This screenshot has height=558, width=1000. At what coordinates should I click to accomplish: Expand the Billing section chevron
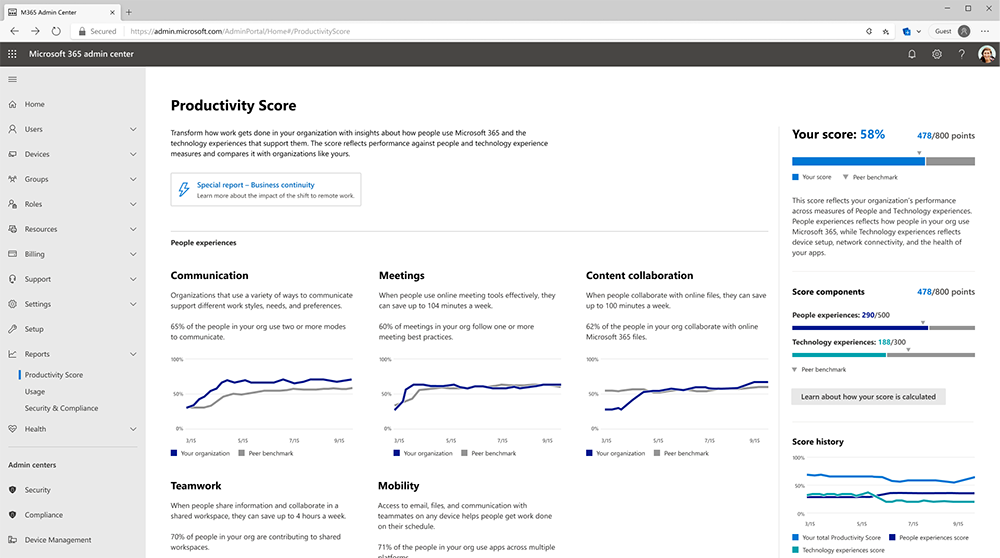point(133,254)
